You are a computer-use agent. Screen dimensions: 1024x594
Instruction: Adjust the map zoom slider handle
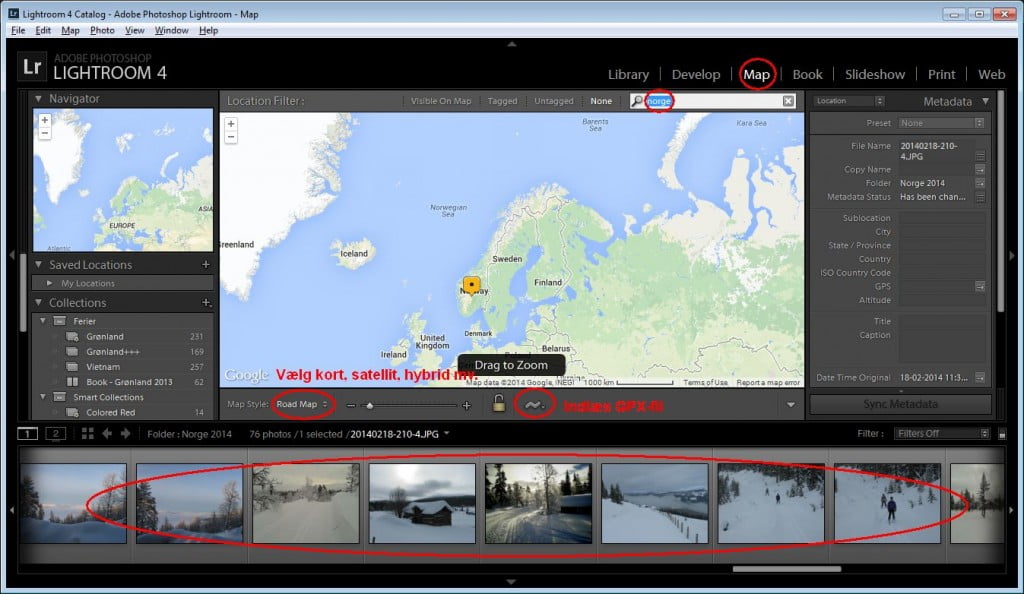(x=370, y=405)
